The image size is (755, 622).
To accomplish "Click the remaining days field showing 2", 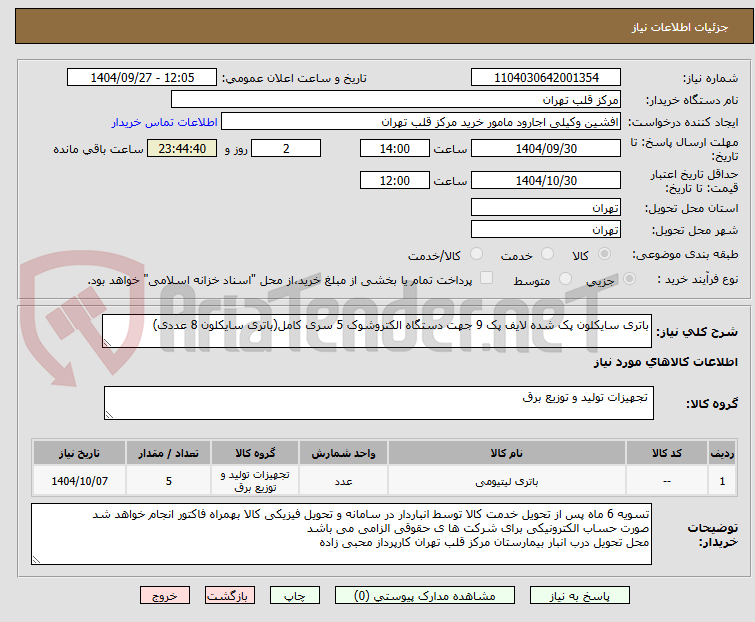I will pos(286,148).
